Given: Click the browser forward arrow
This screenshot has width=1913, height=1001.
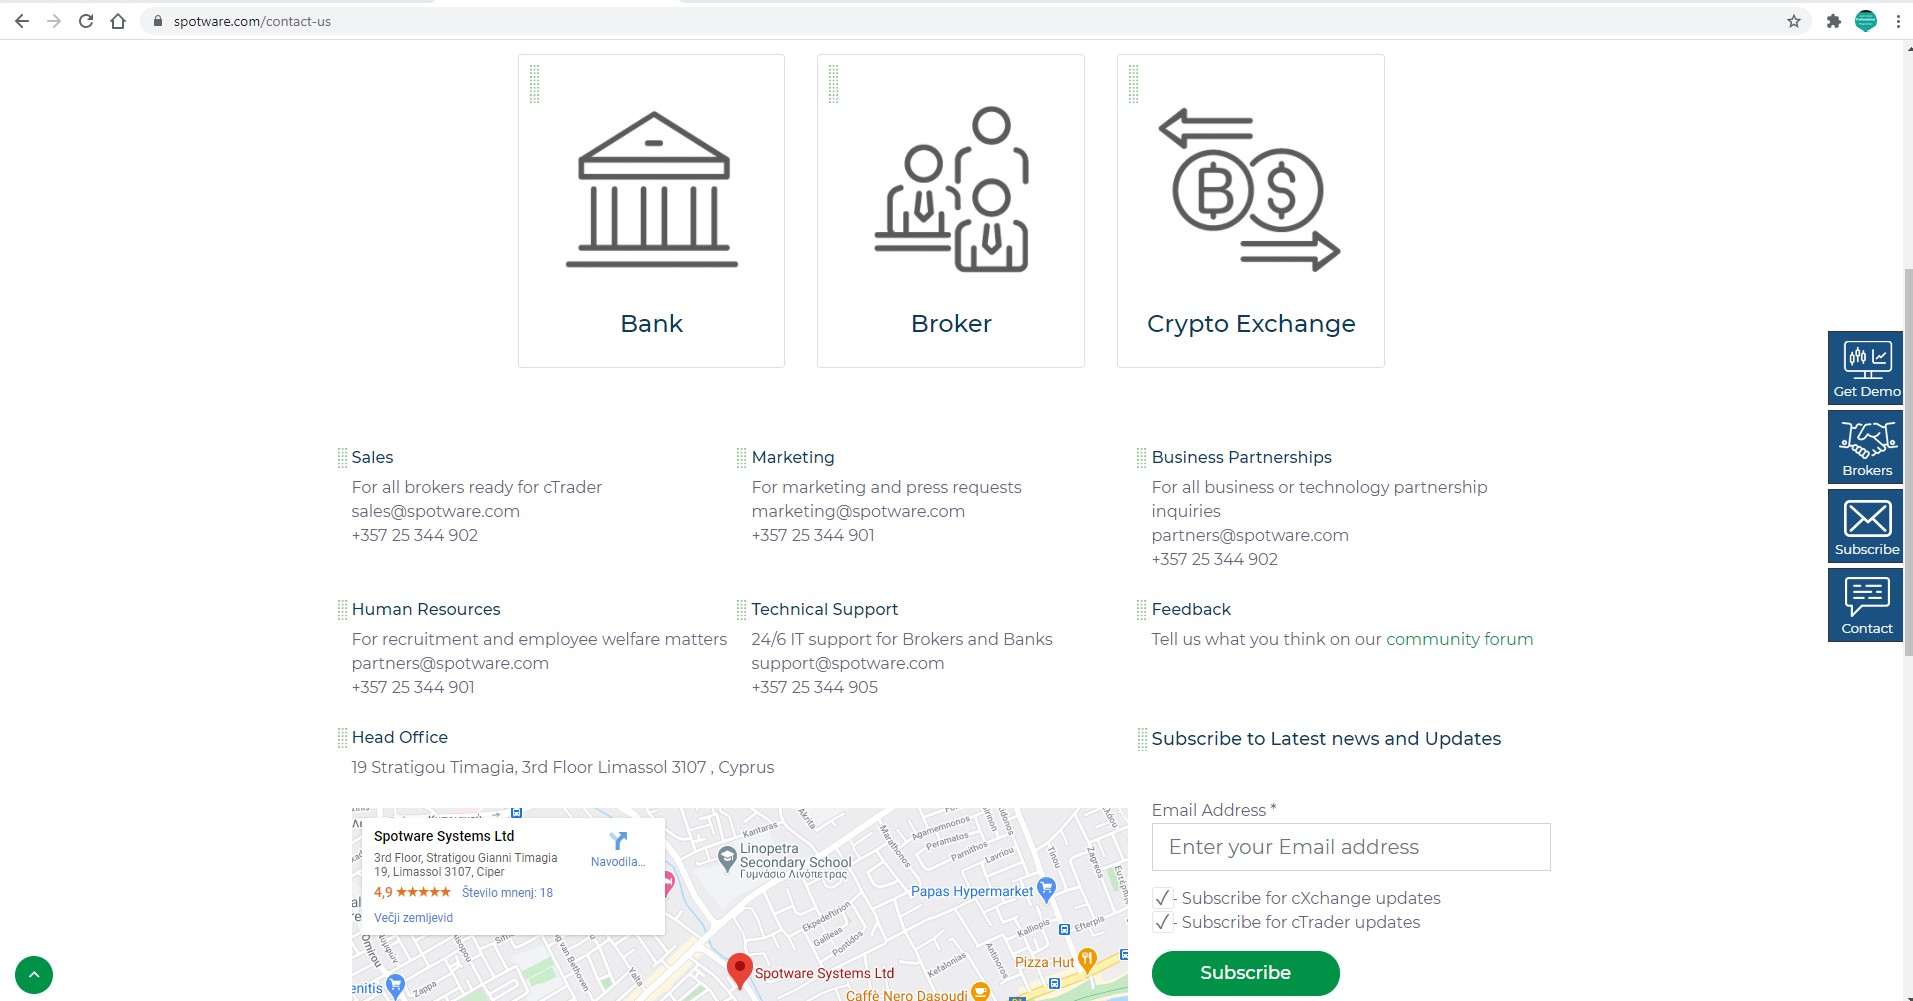Looking at the screenshot, I should (54, 21).
